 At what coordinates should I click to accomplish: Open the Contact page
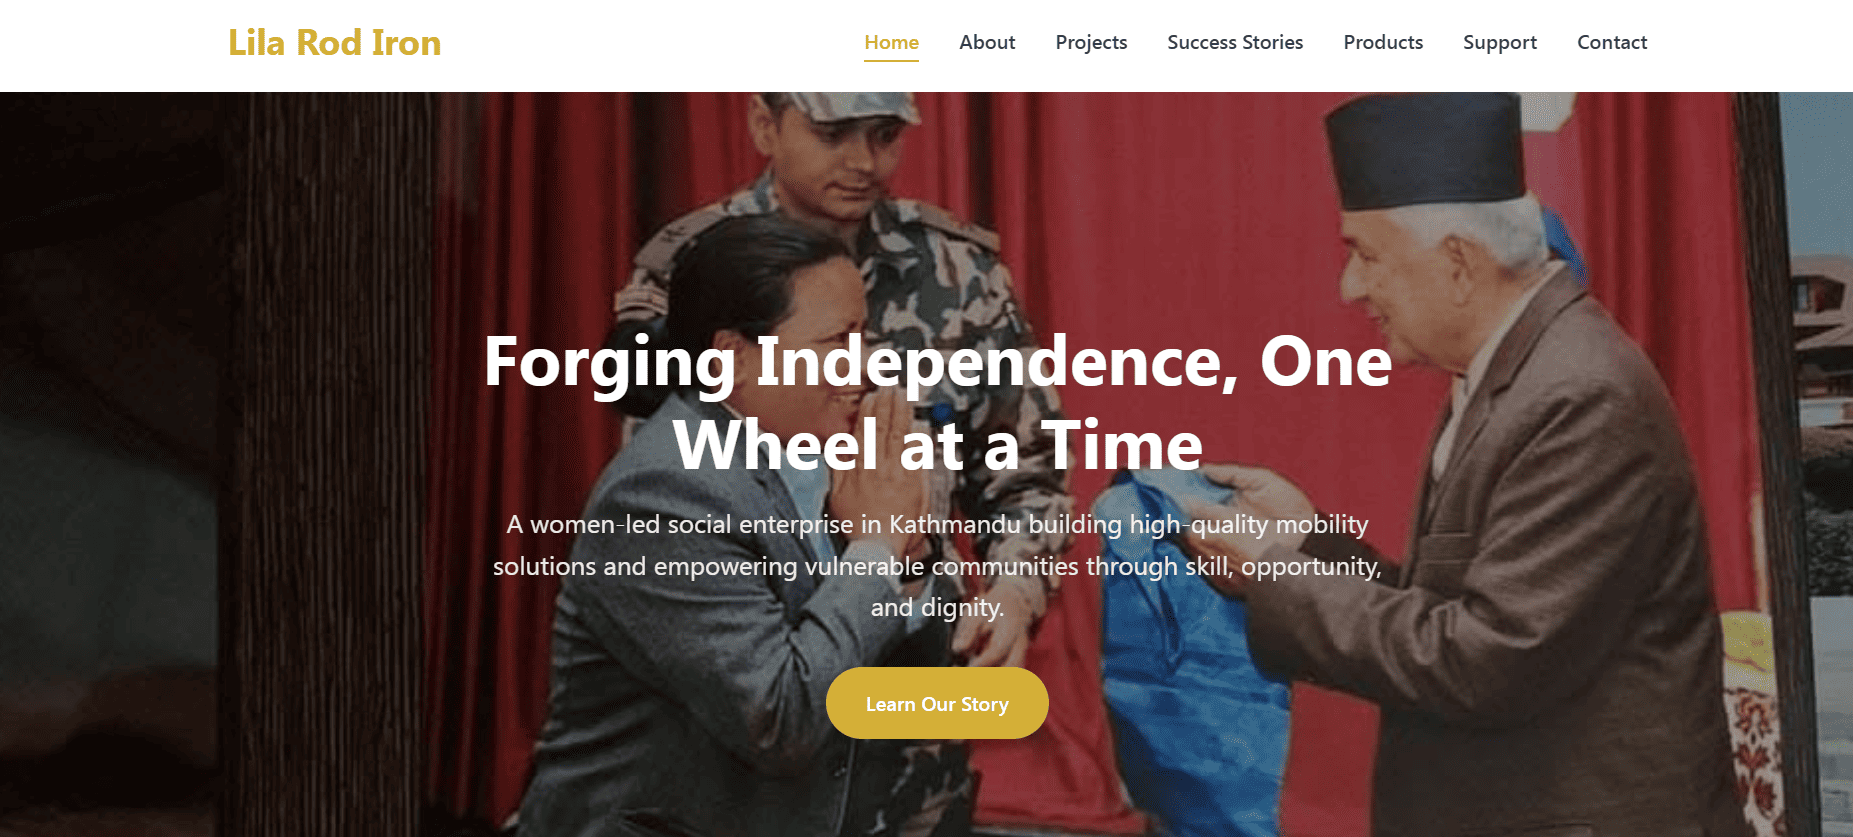coord(1612,42)
